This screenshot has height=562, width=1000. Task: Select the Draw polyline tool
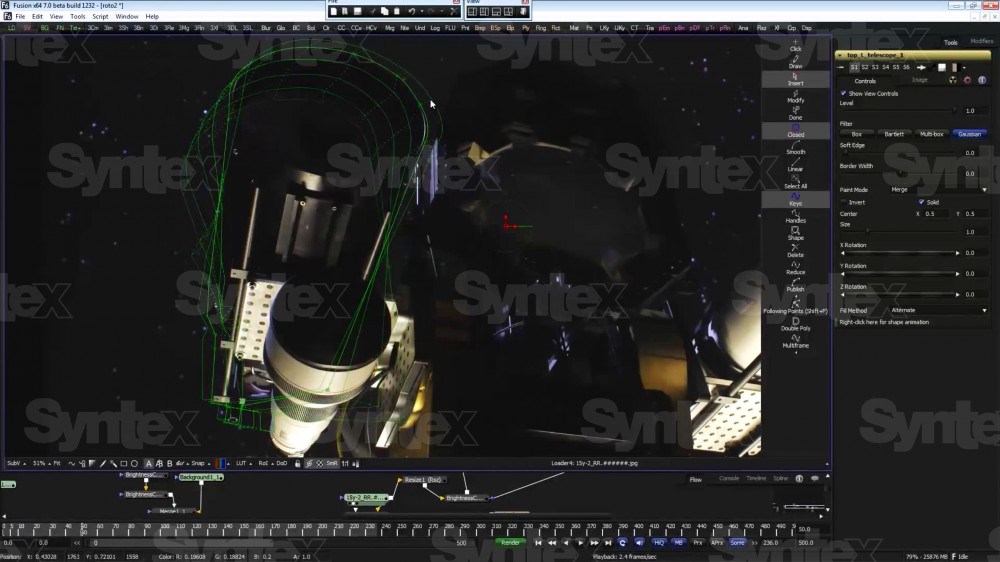[795, 61]
